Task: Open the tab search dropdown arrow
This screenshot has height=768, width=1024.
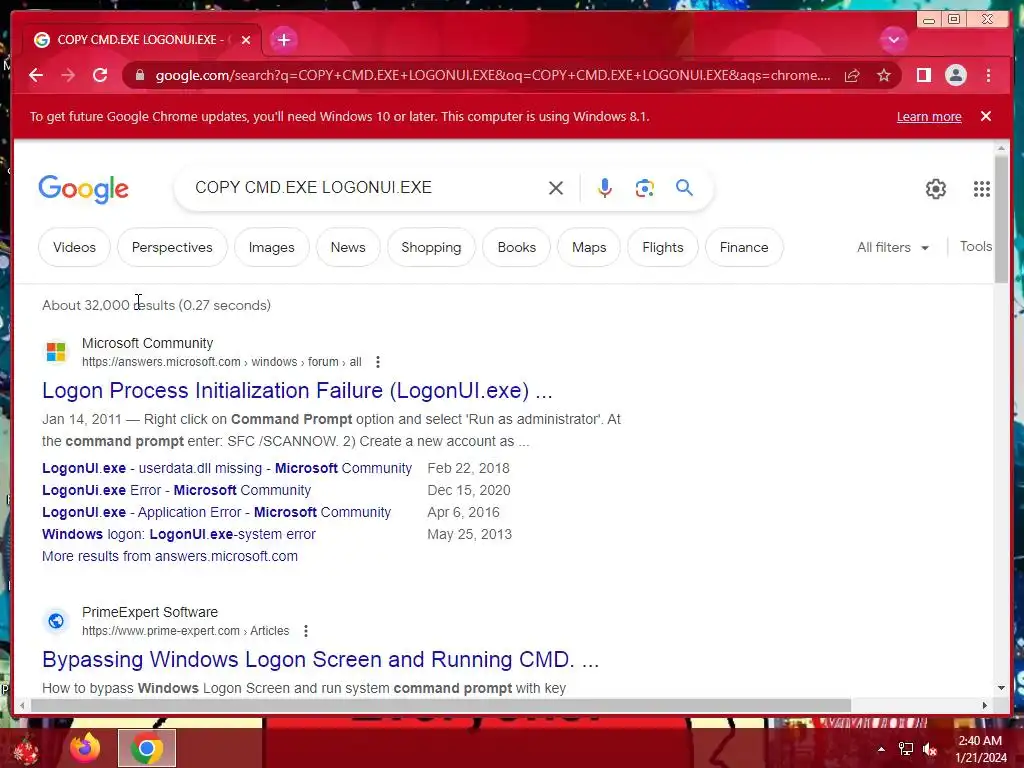Action: pos(893,40)
